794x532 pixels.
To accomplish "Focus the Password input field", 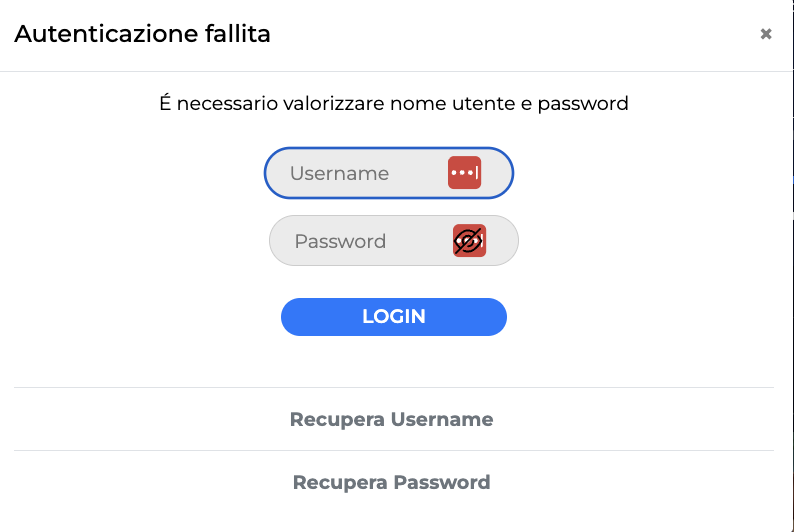I will (365, 241).
